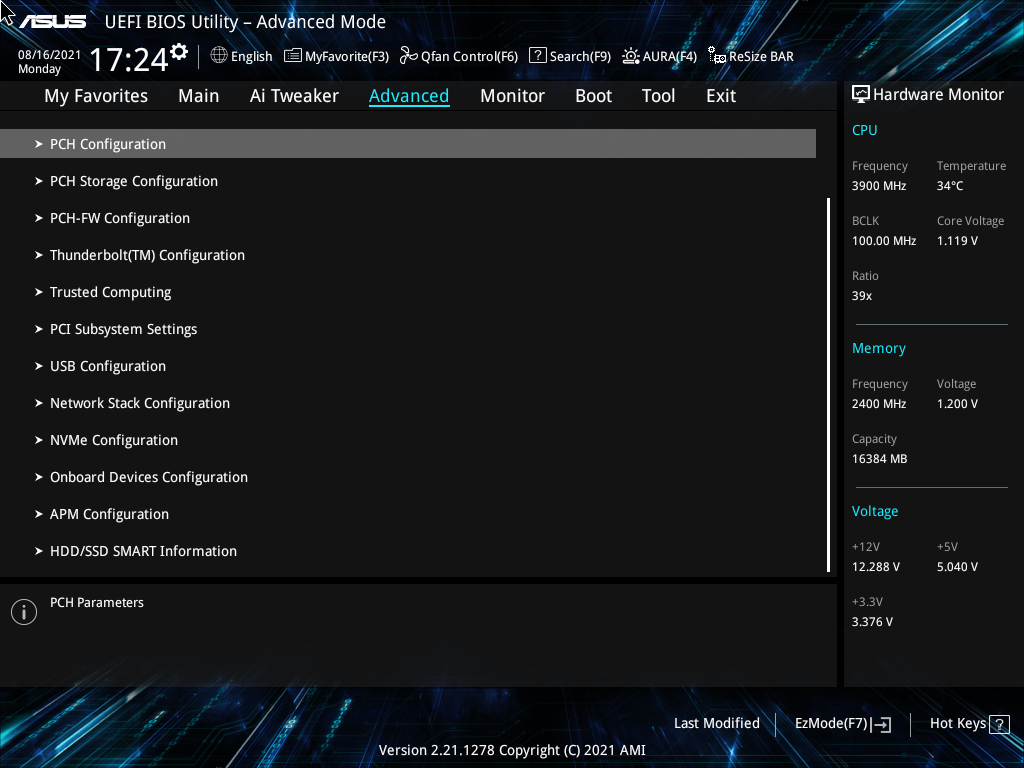Expand the PCH Configuration arrow

(39, 144)
